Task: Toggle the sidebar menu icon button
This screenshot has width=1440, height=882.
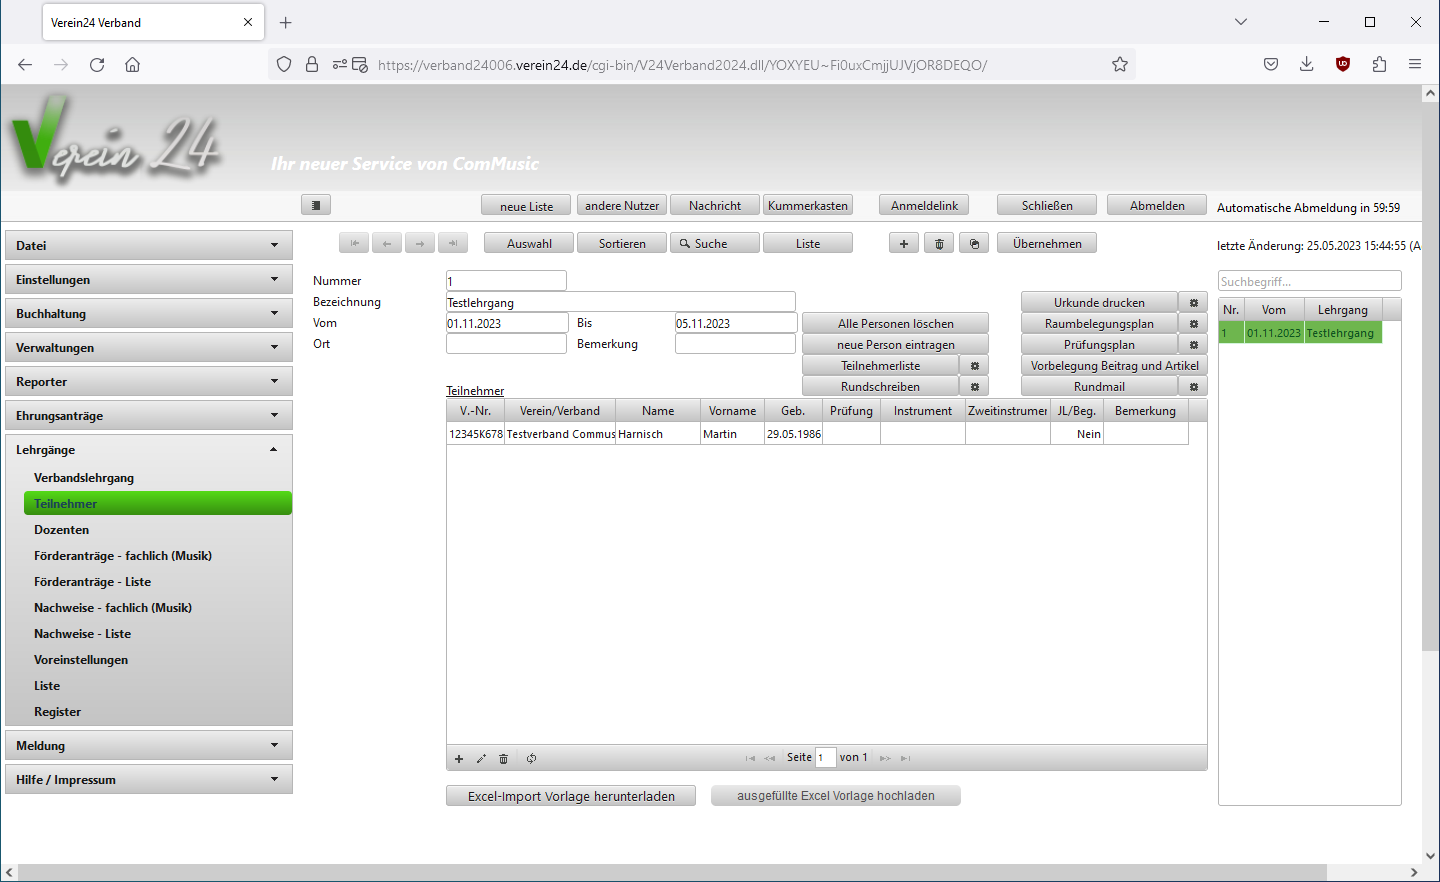Action: tap(315, 205)
